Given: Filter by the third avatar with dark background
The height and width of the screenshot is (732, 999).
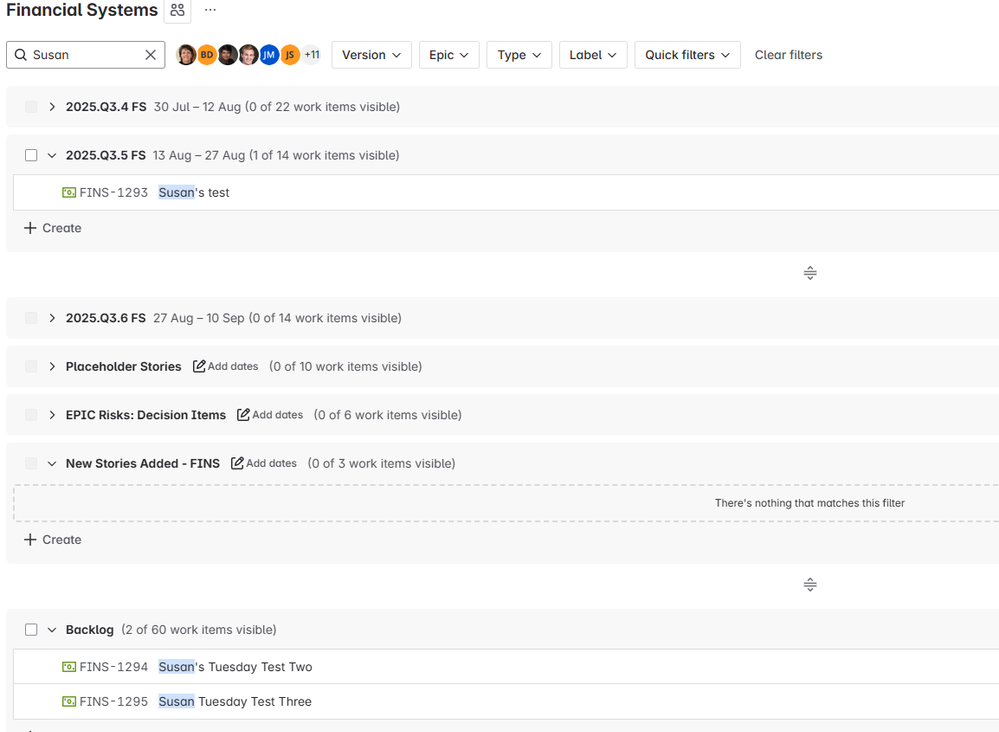Looking at the screenshot, I should (x=227, y=55).
